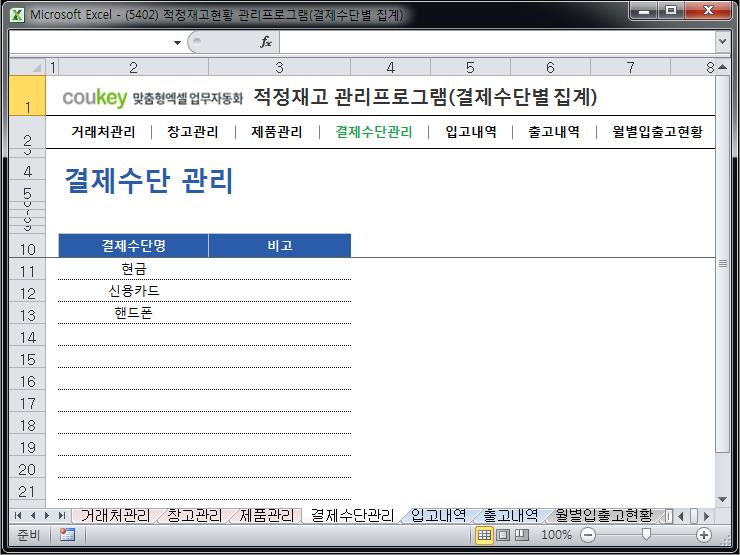This screenshot has height=555, width=740.
Task: Select row header 21
Action: click(x=27, y=491)
